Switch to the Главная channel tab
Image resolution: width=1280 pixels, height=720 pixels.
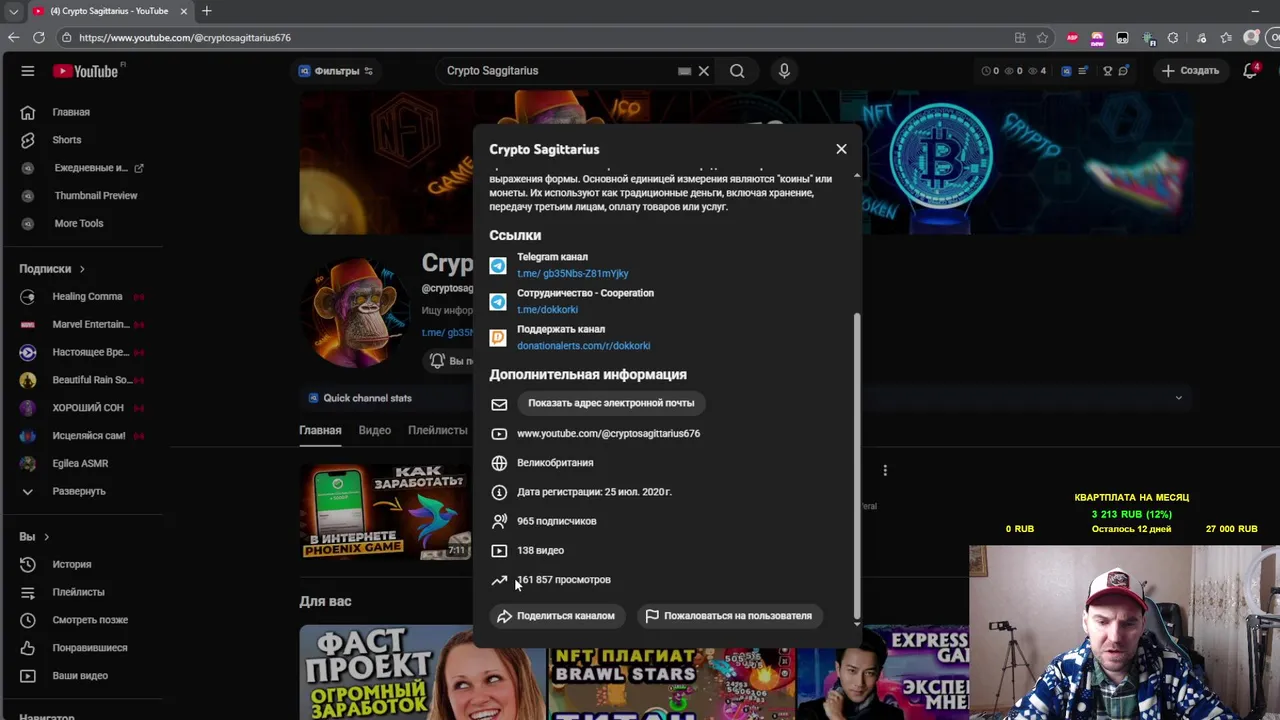point(320,430)
